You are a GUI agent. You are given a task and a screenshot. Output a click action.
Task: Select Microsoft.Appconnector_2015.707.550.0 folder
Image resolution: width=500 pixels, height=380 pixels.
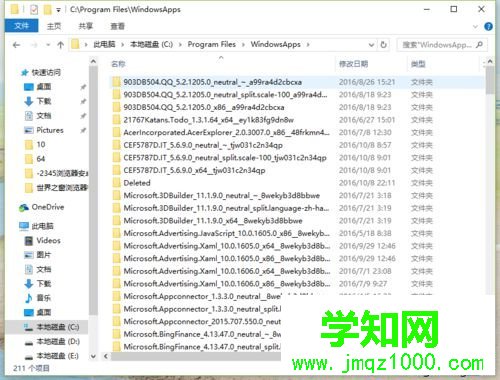202,321
